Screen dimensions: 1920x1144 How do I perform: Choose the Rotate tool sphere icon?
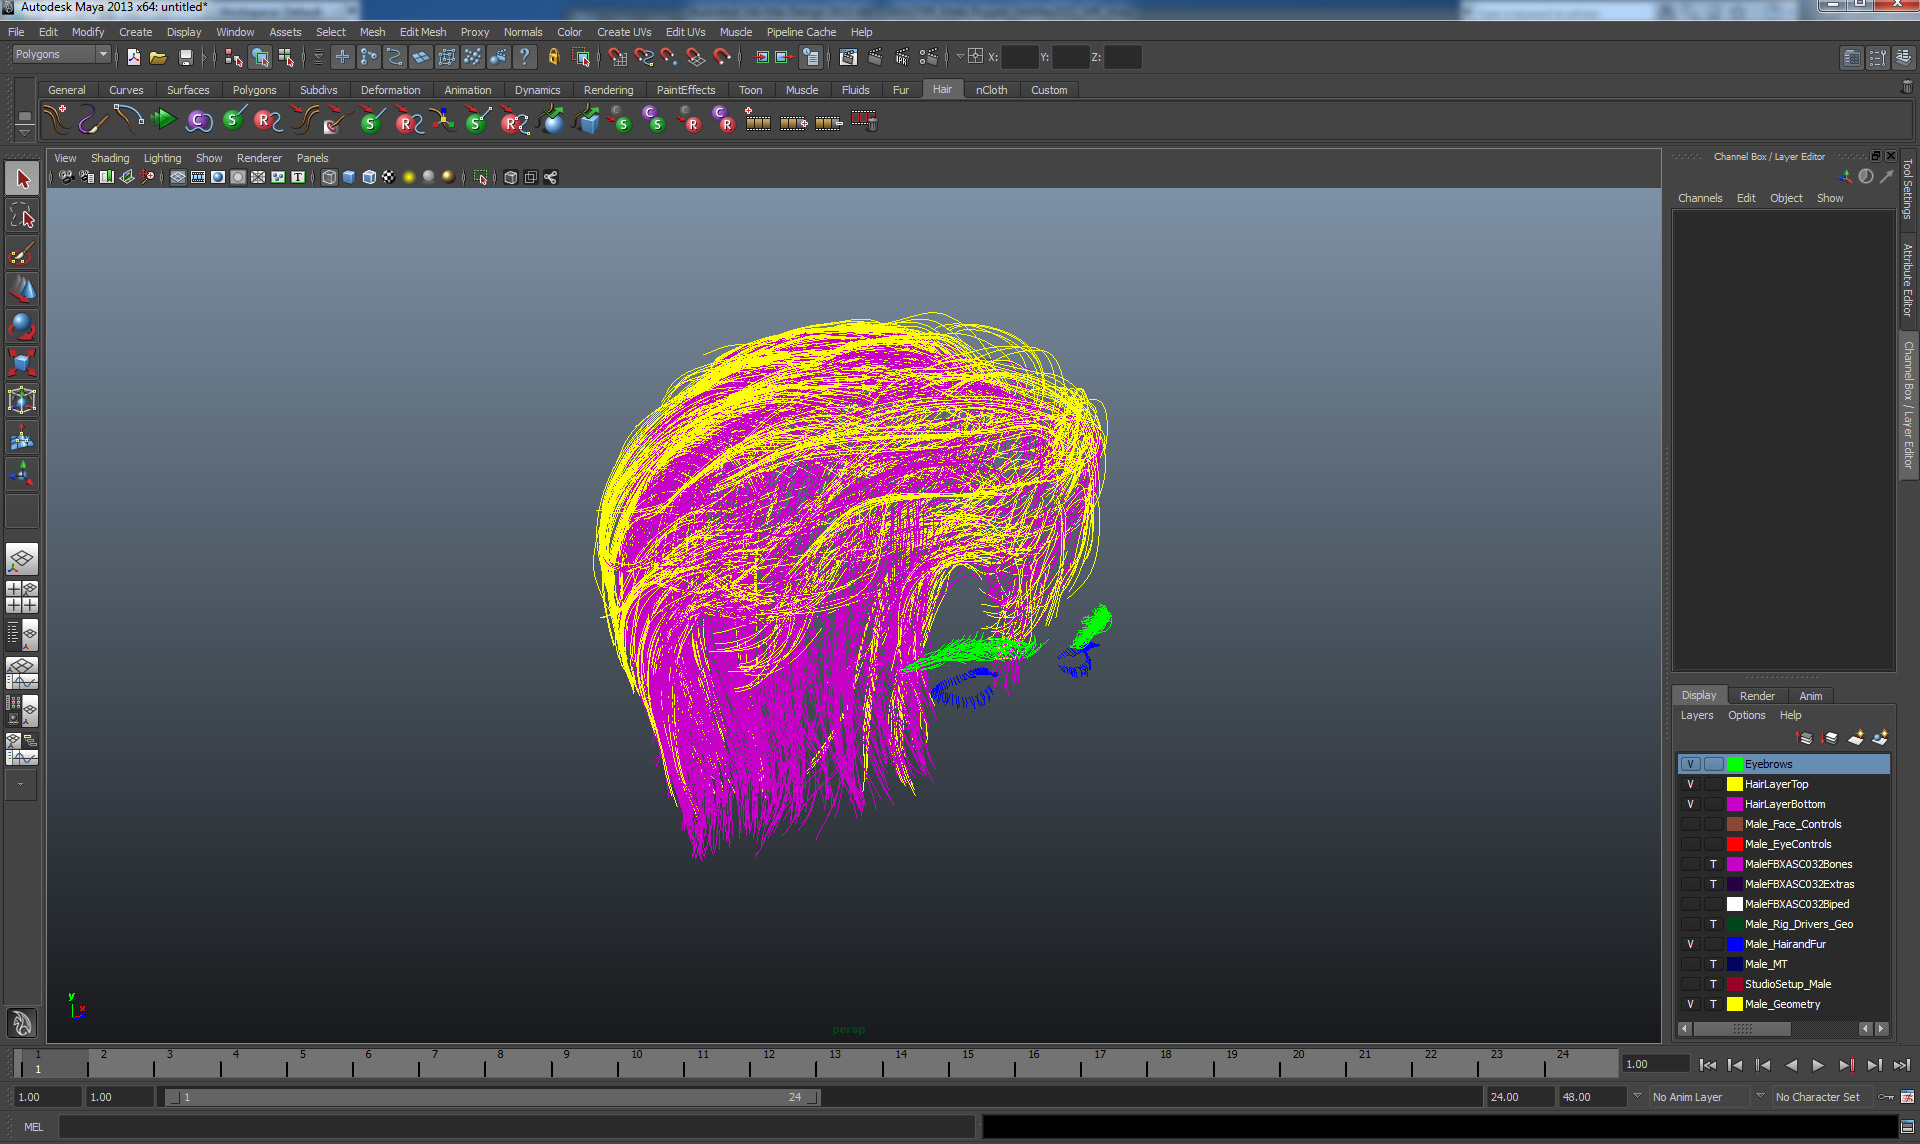(x=22, y=326)
